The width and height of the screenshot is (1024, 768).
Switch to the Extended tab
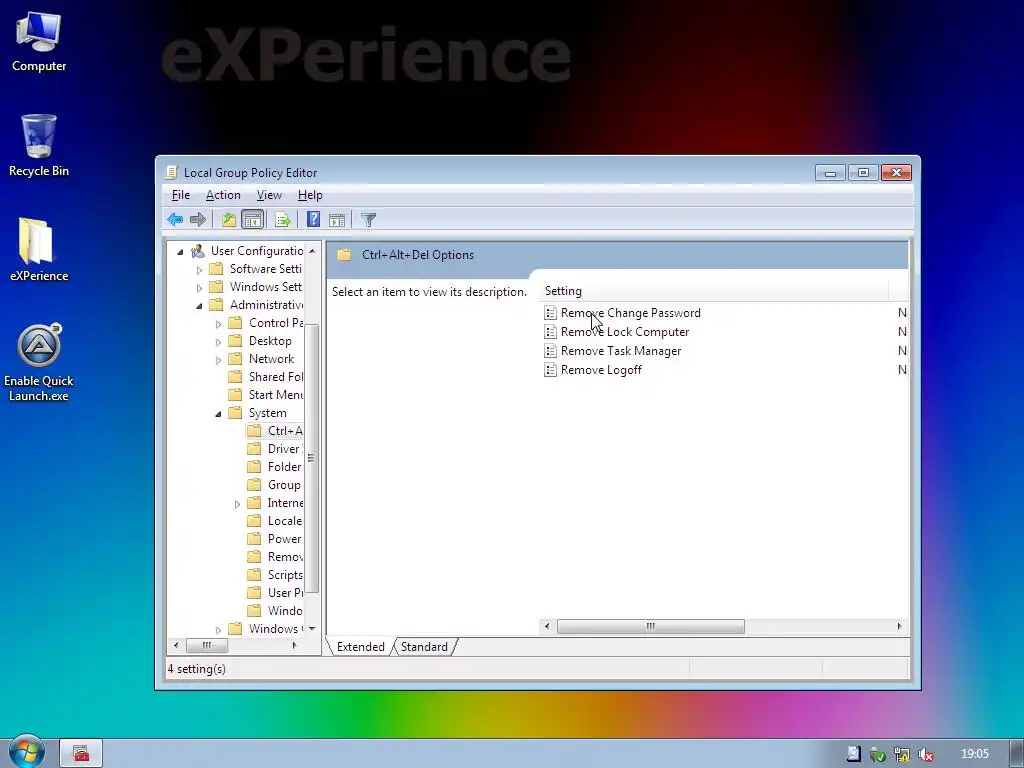click(x=360, y=647)
